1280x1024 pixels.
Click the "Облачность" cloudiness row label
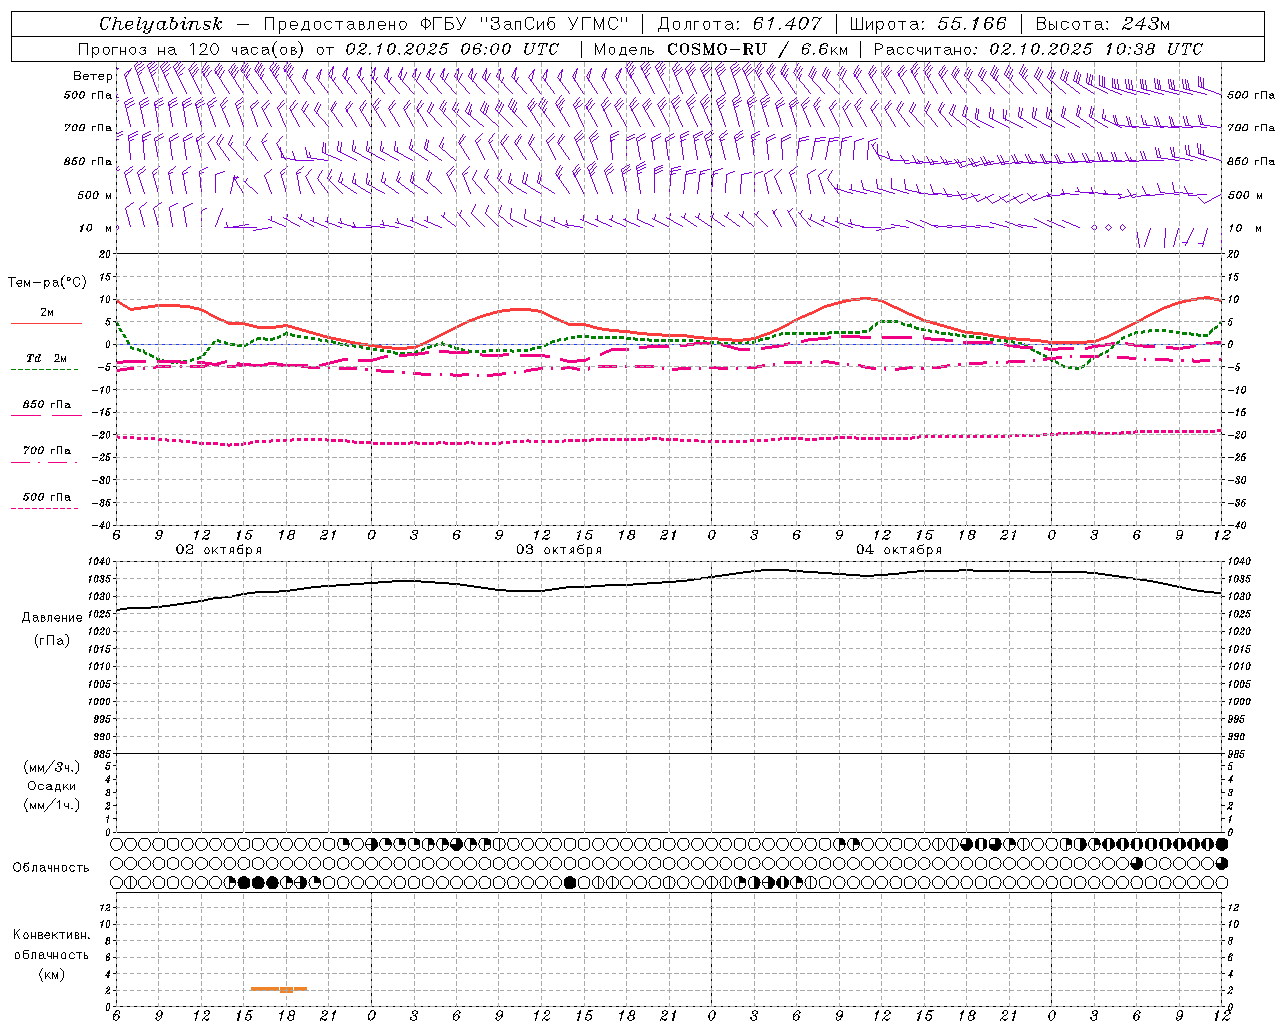point(51,868)
